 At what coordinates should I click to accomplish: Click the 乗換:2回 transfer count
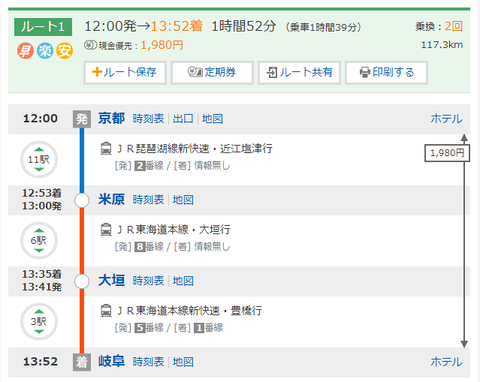pyautogui.click(x=439, y=26)
